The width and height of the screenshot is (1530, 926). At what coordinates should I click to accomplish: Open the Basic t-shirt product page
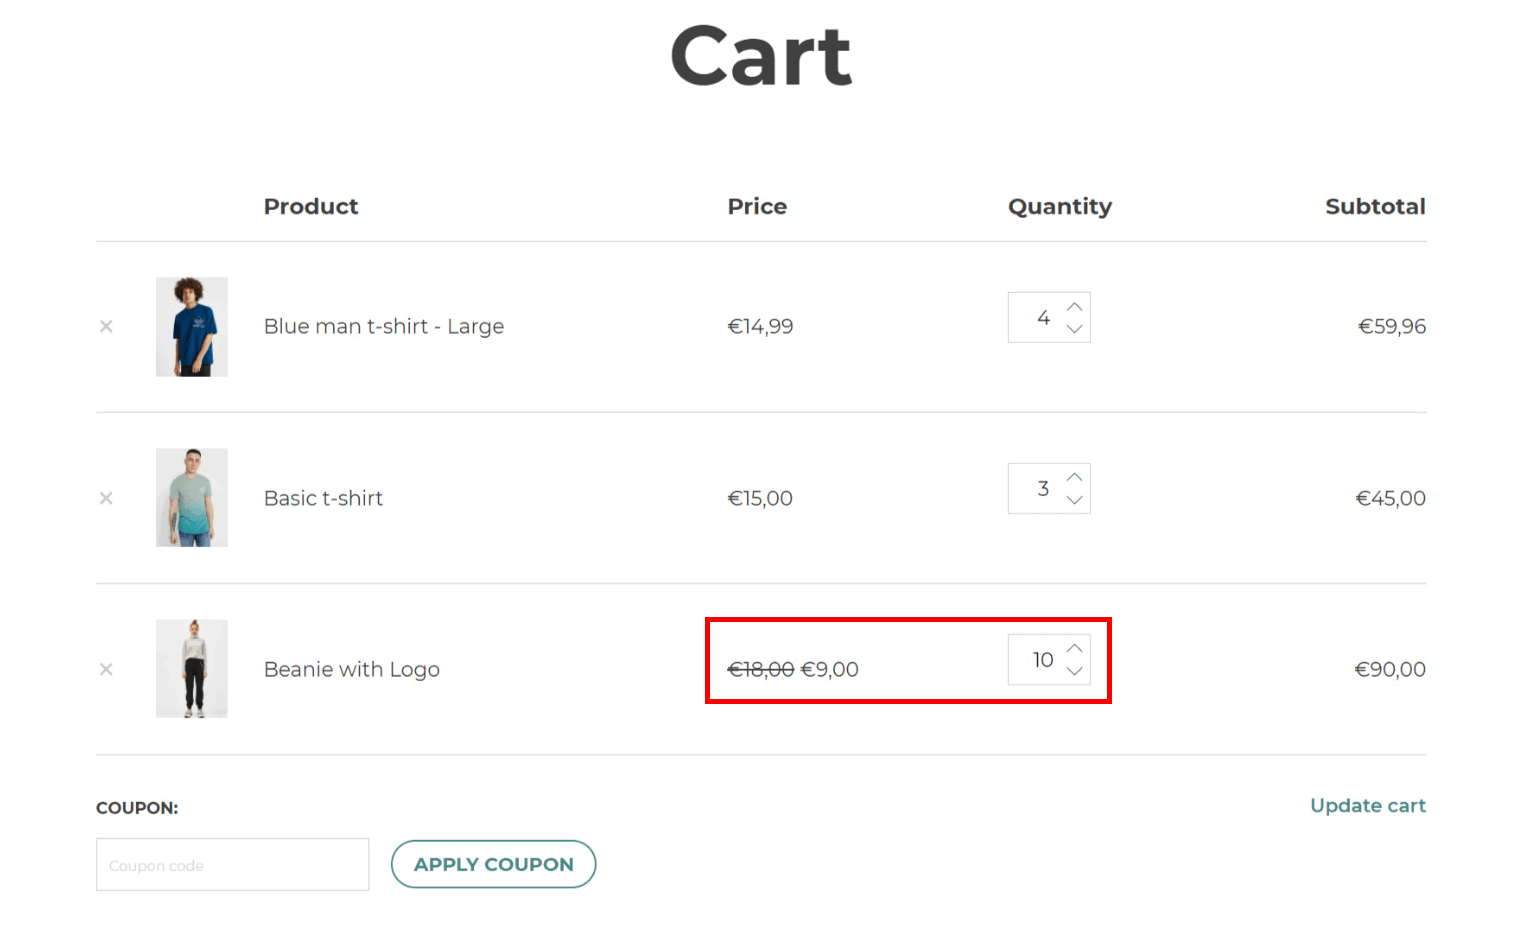pos(323,498)
